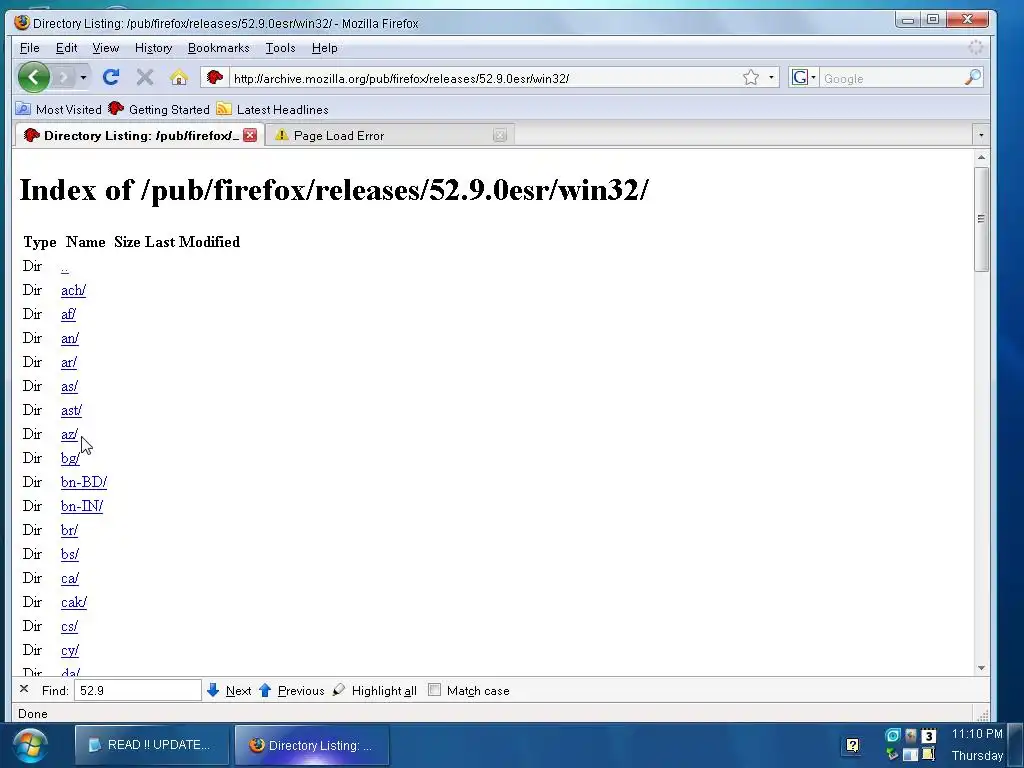The height and width of the screenshot is (768, 1024).
Task: Click the Next label in find bar
Action: point(238,690)
